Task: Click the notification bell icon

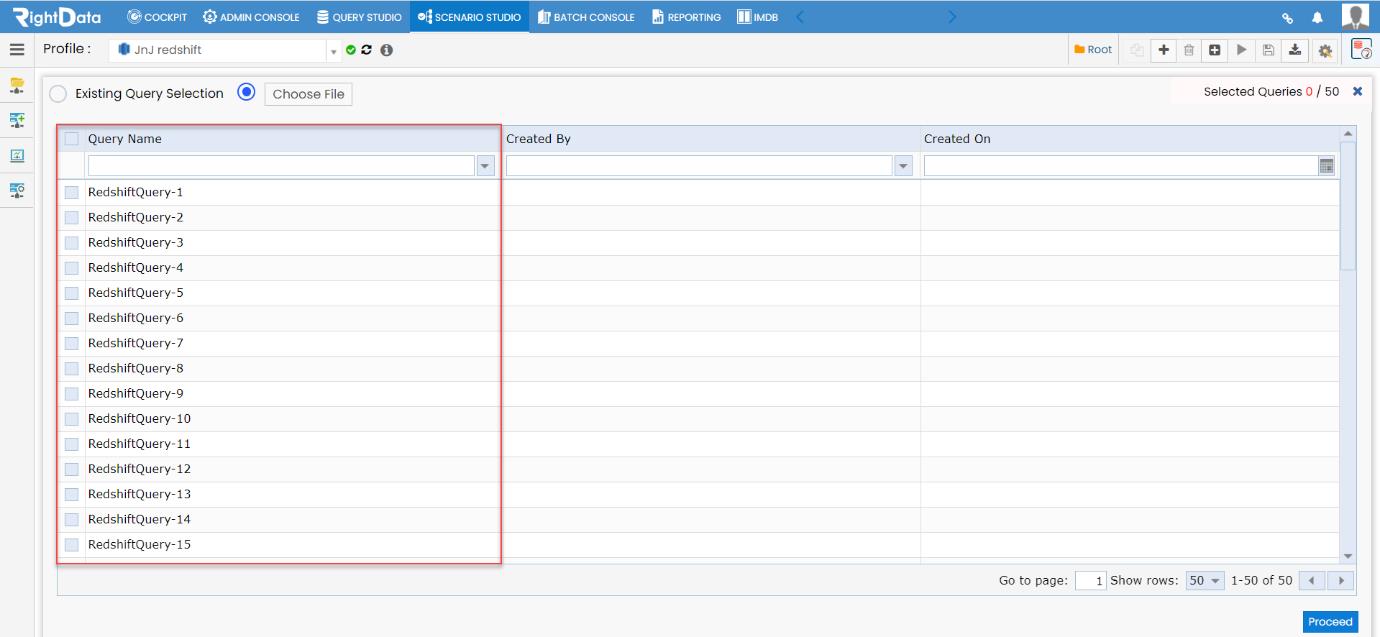Action: tap(1317, 18)
